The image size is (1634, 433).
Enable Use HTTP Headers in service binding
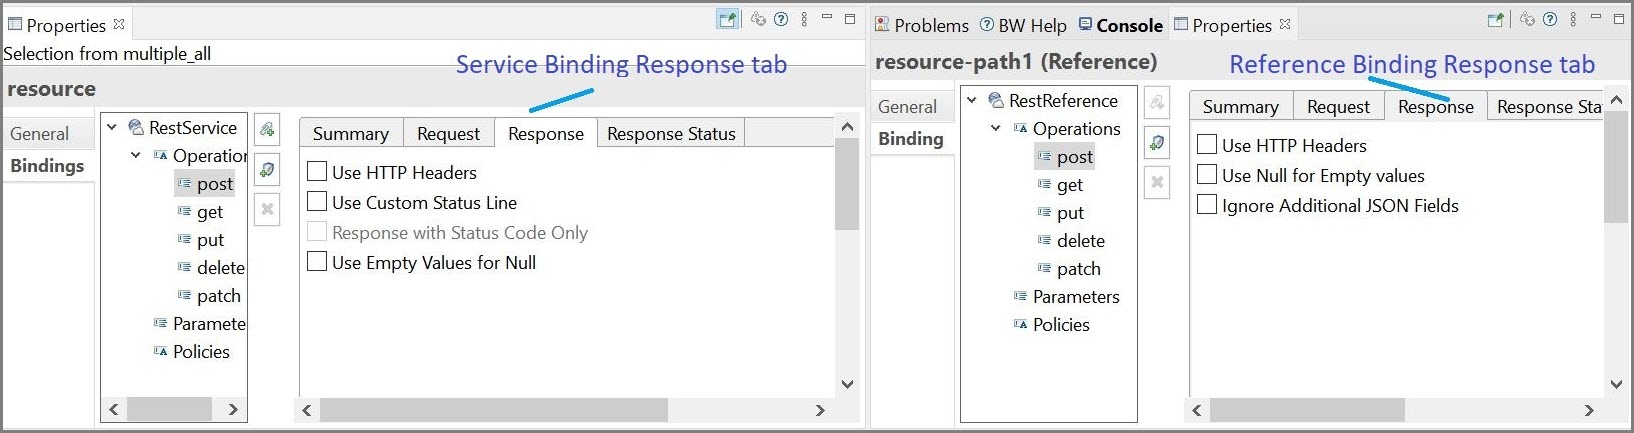317,171
